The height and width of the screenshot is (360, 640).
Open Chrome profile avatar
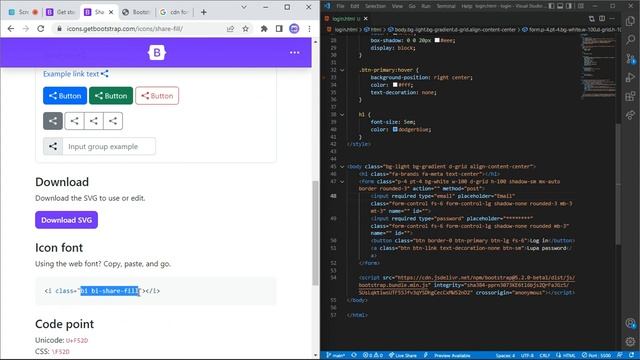coord(294,29)
